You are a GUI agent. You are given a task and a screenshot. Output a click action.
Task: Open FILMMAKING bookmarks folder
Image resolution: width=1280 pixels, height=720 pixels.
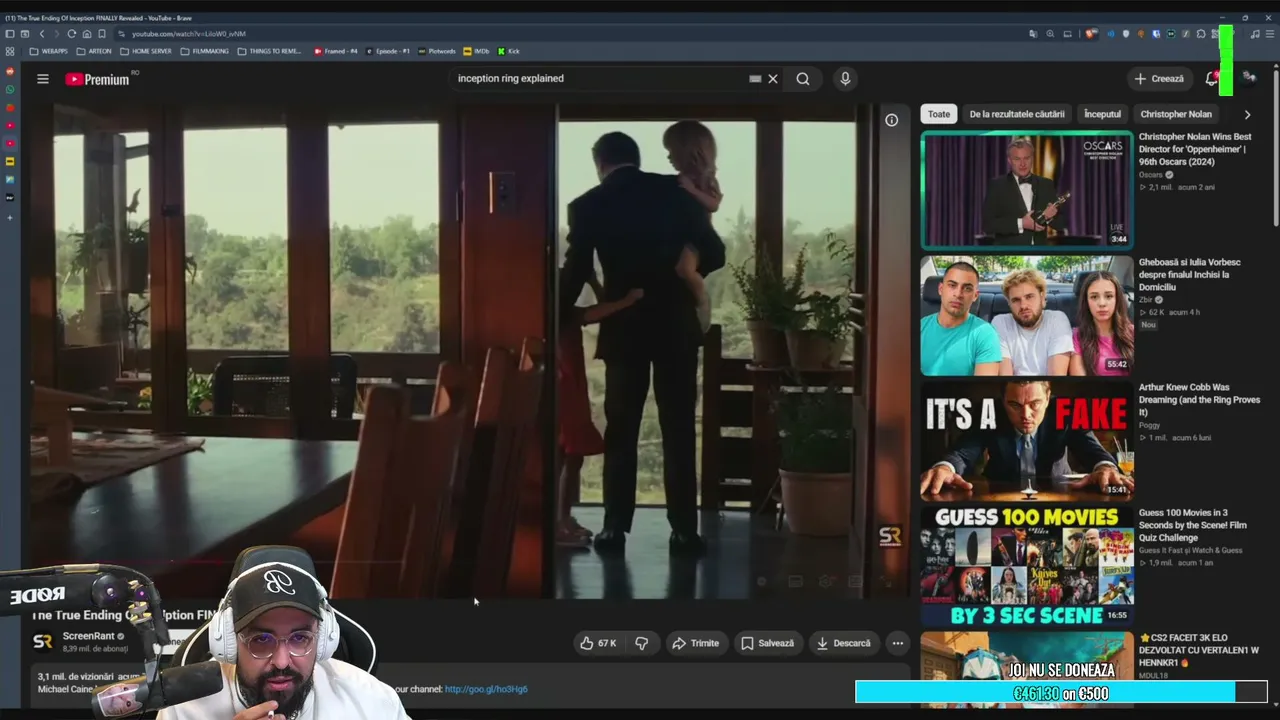204,51
